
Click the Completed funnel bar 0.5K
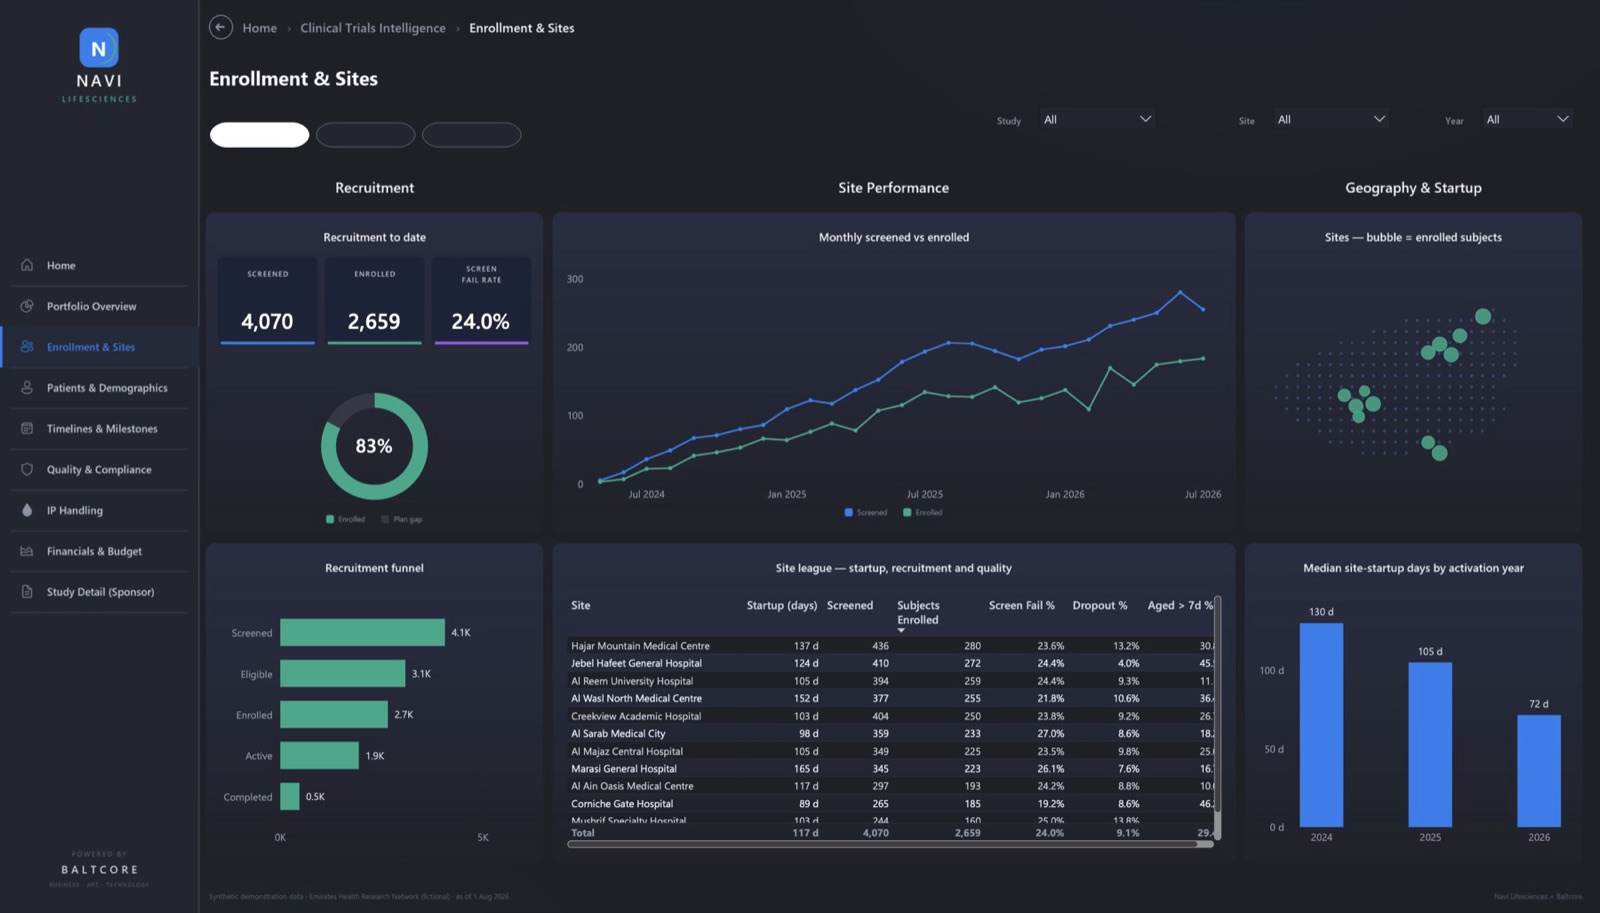[290, 797]
